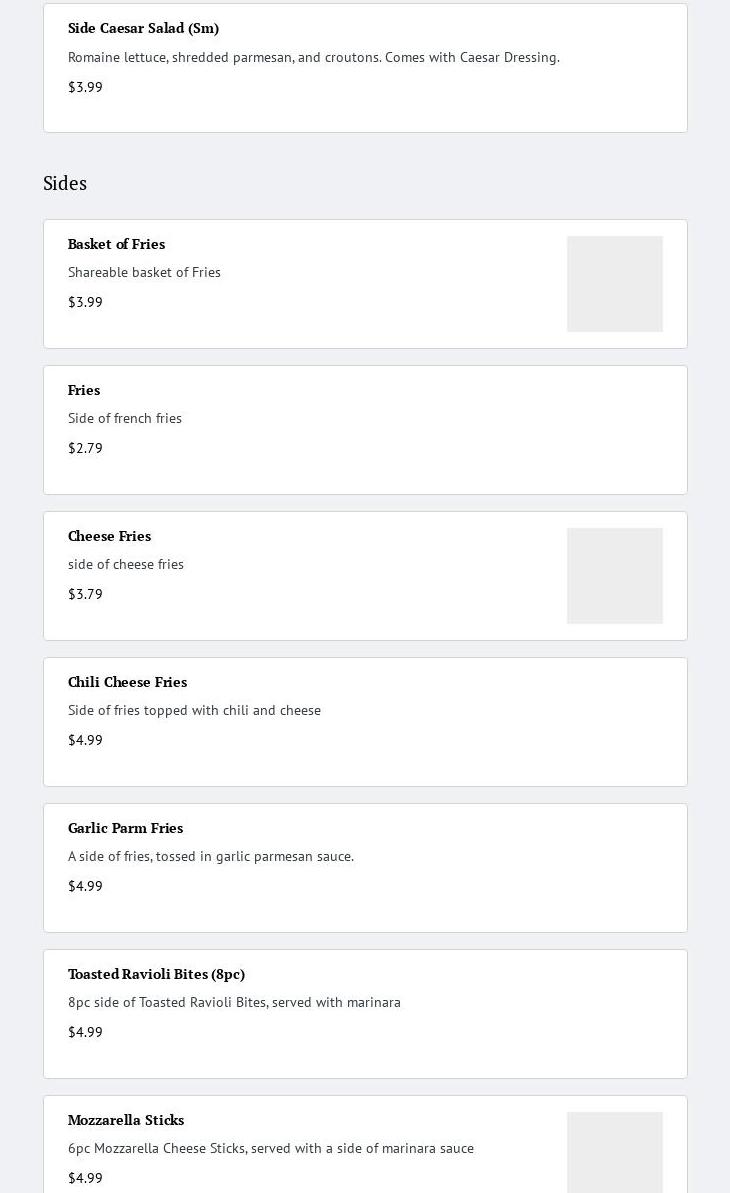Choose the Cheese Fries item title
Image resolution: width=730 pixels, height=1193 pixels.
click(x=109, y=536)
